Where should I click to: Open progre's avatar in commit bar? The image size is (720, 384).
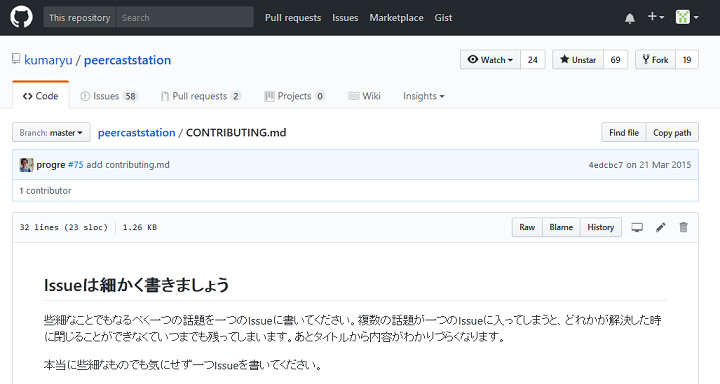pos(26,165)
